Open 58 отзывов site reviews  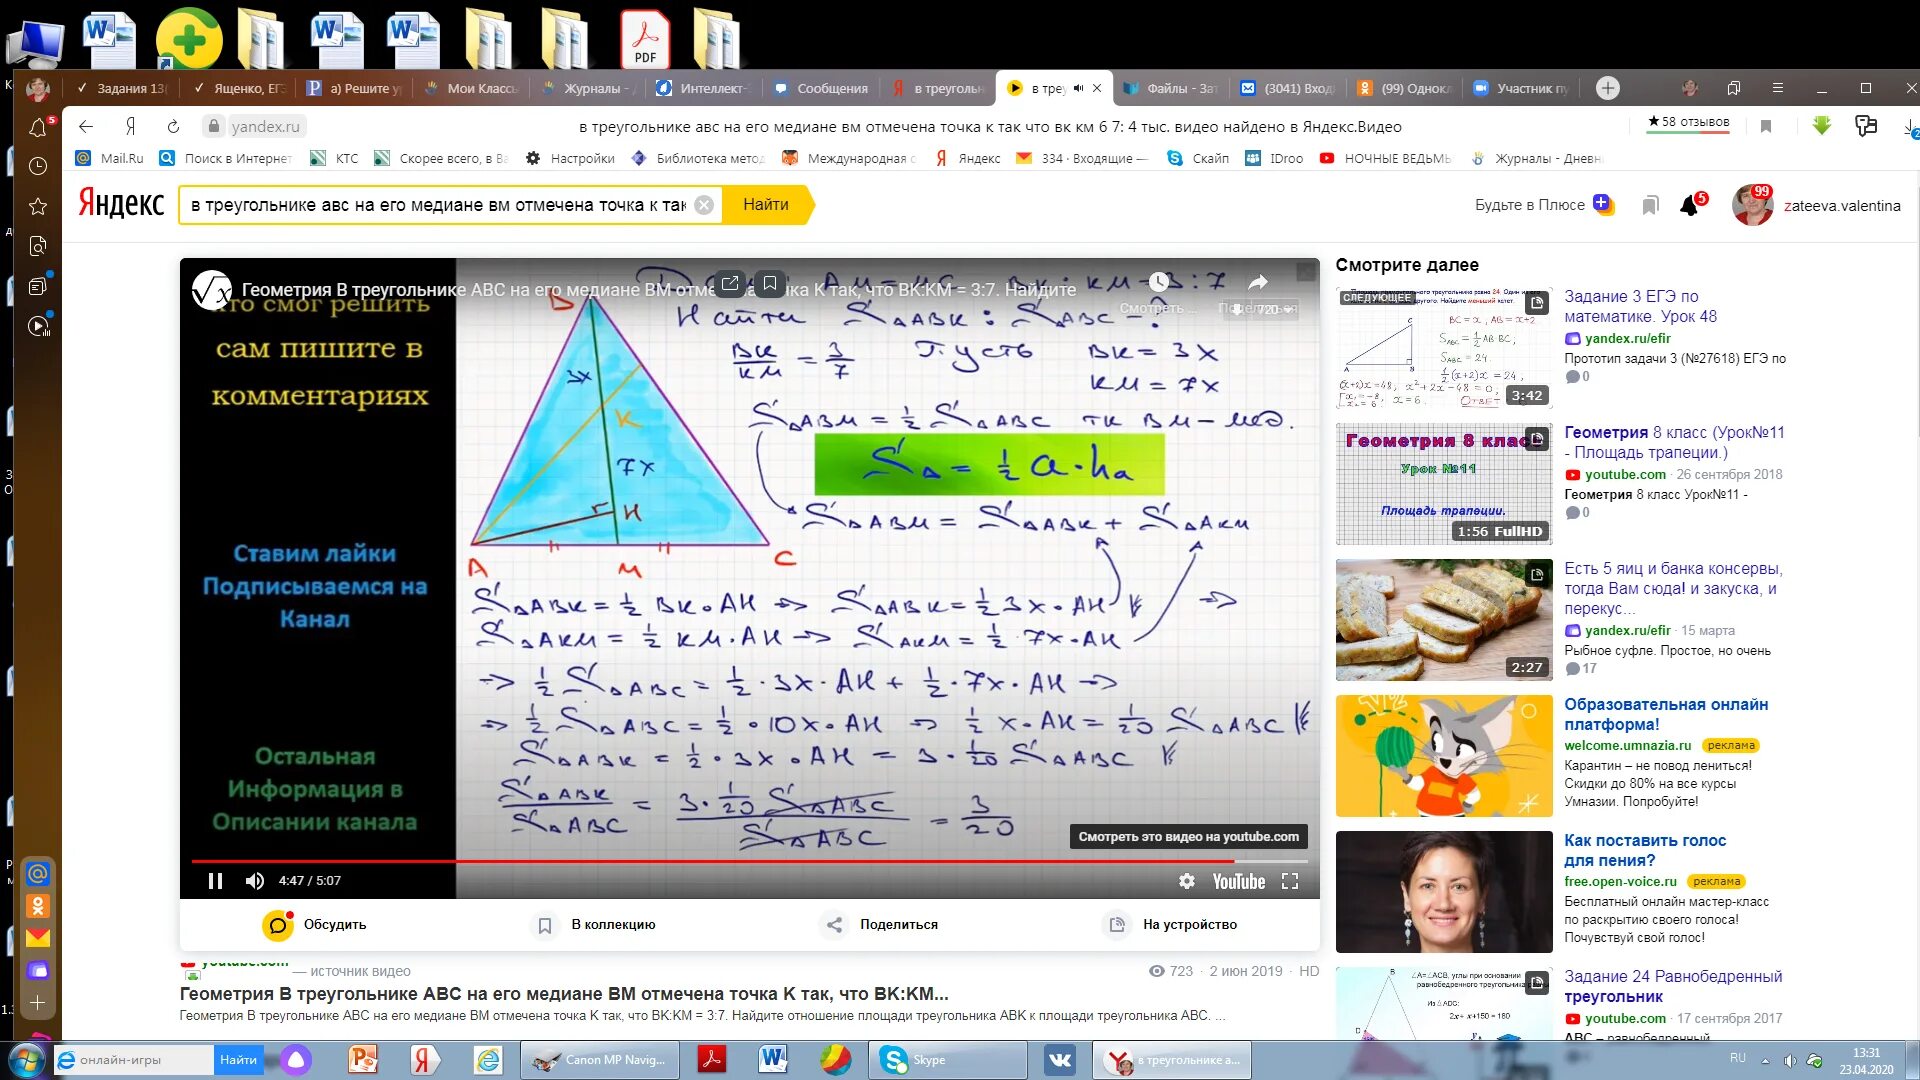[x=1688, y=122]
